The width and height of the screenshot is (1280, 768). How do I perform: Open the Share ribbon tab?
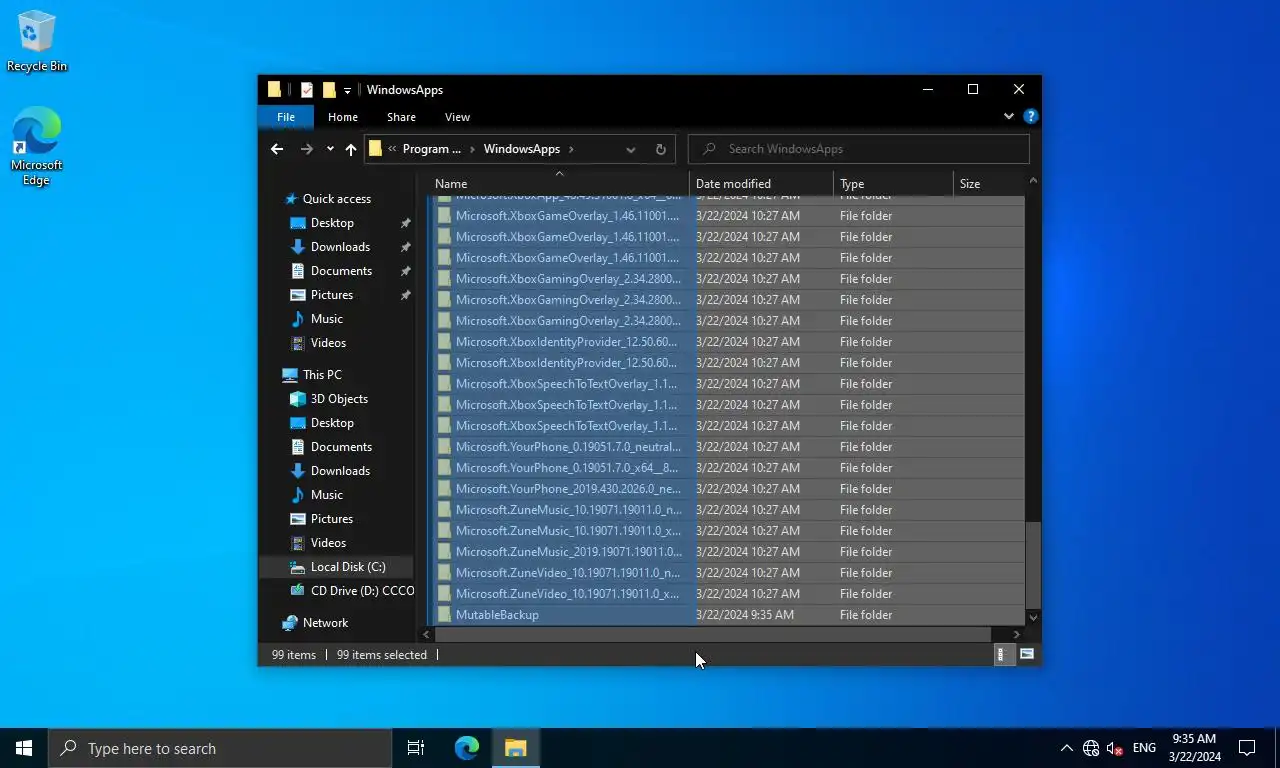pyautogui.click(x=401, y=117)
